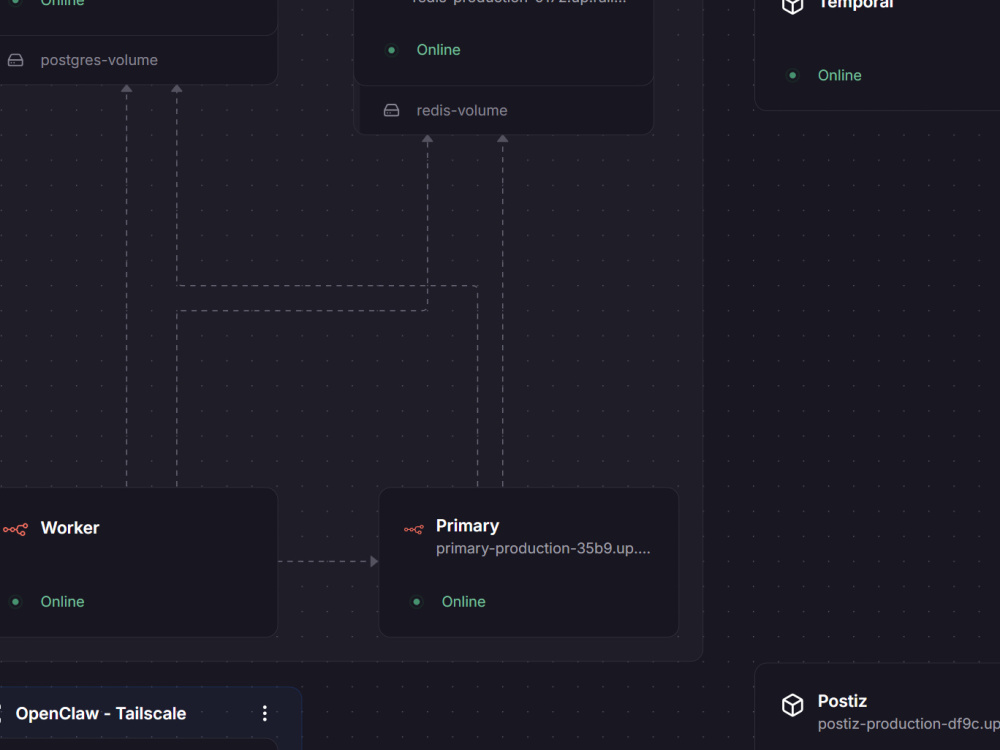Click the Online status under Temporal

(839, 75)
